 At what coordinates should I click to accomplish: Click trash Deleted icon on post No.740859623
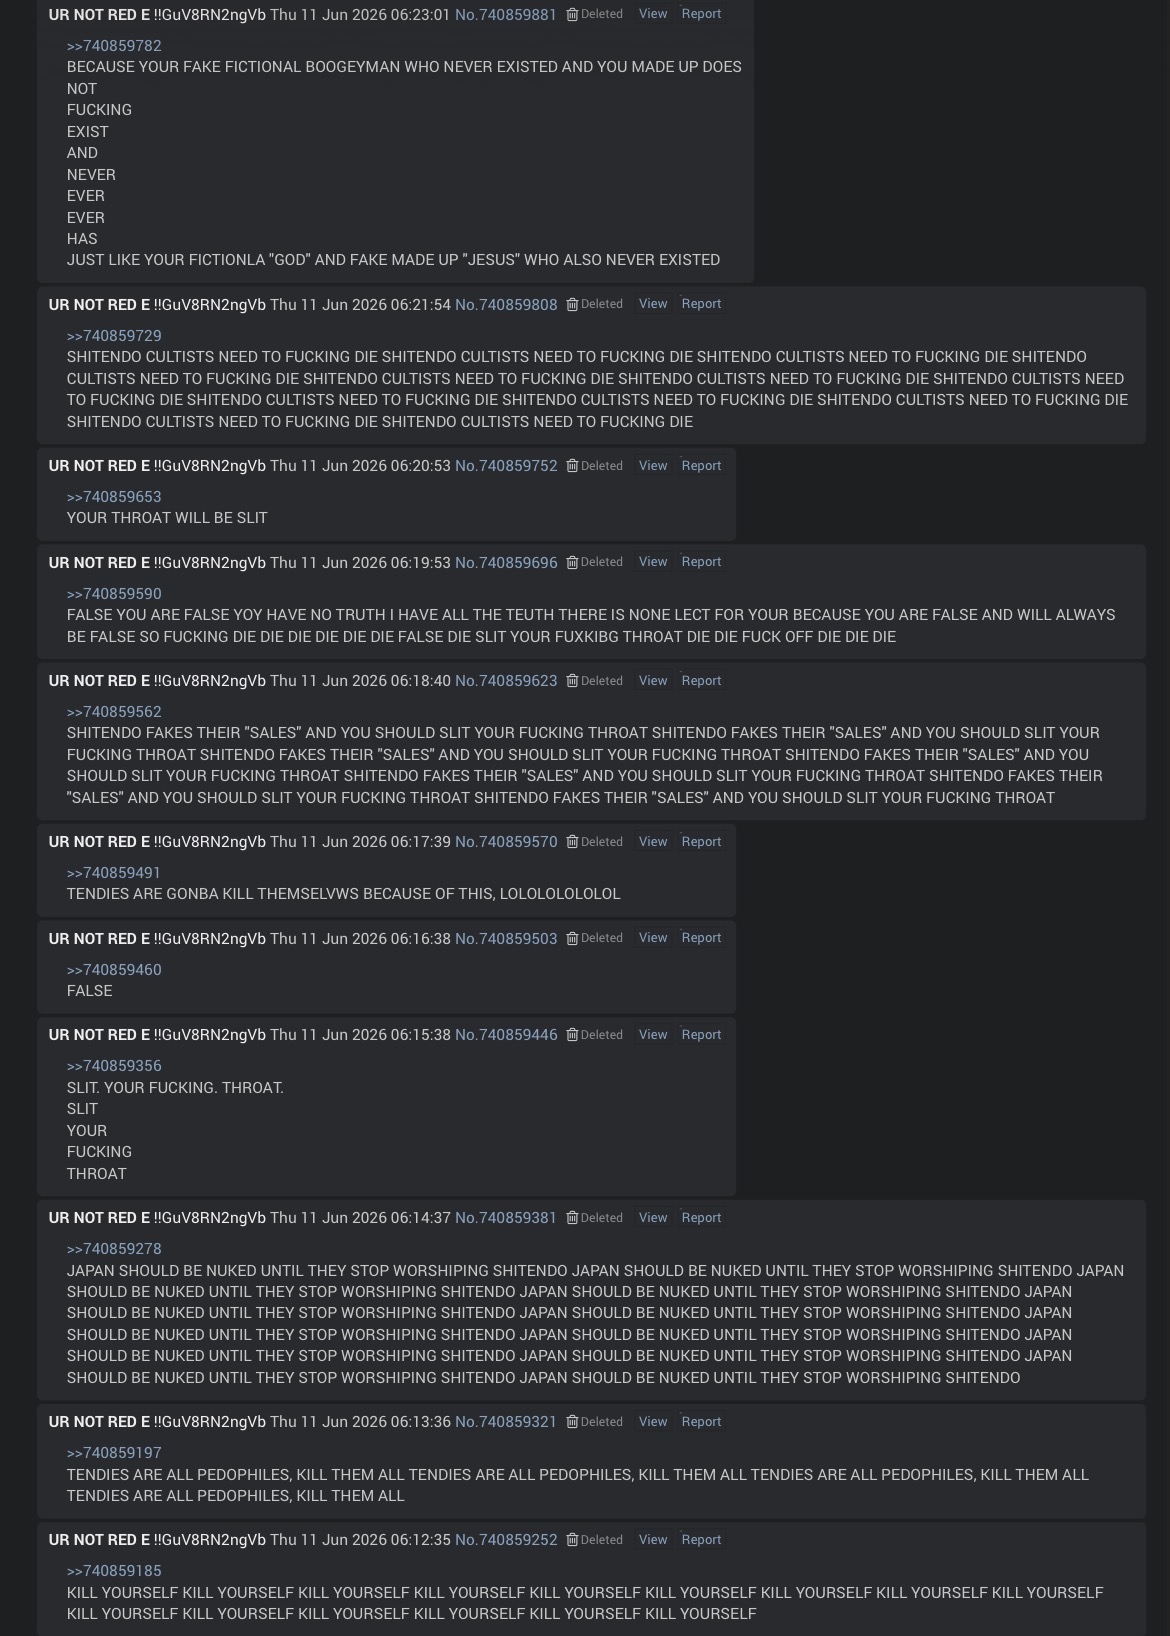(572, 681)
